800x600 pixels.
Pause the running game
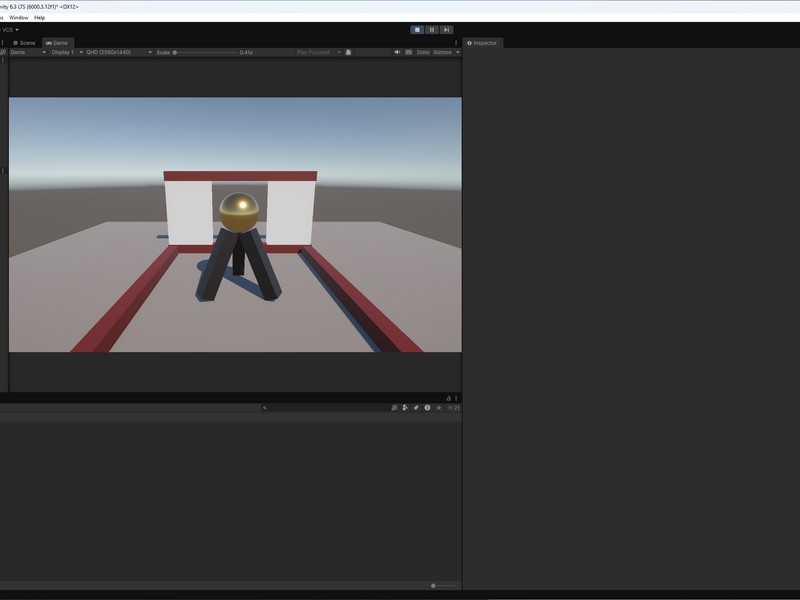(x=432, y=30)
